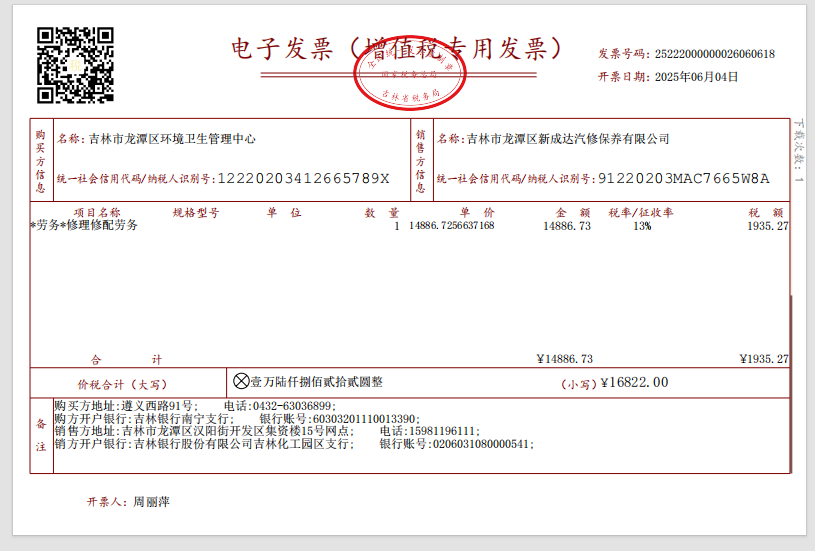Select seller phone 15981196111
Screen dimensions: 815x551
[x=442, y=431]
